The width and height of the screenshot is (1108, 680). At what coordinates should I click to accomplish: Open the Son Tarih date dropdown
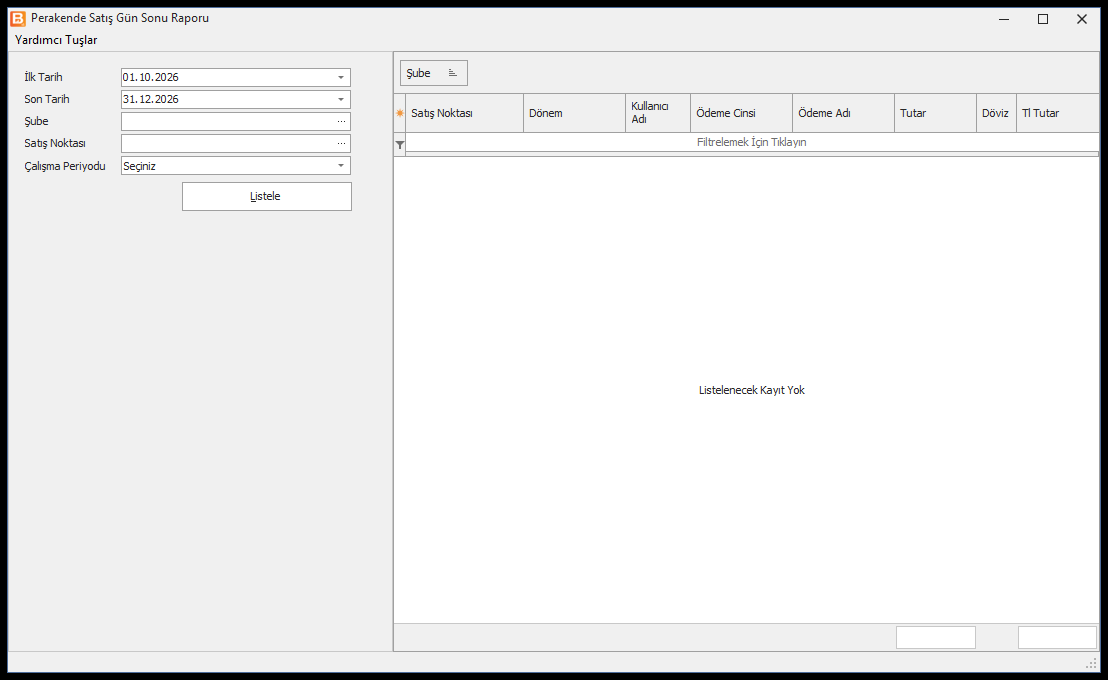click(x=341, y=100)
